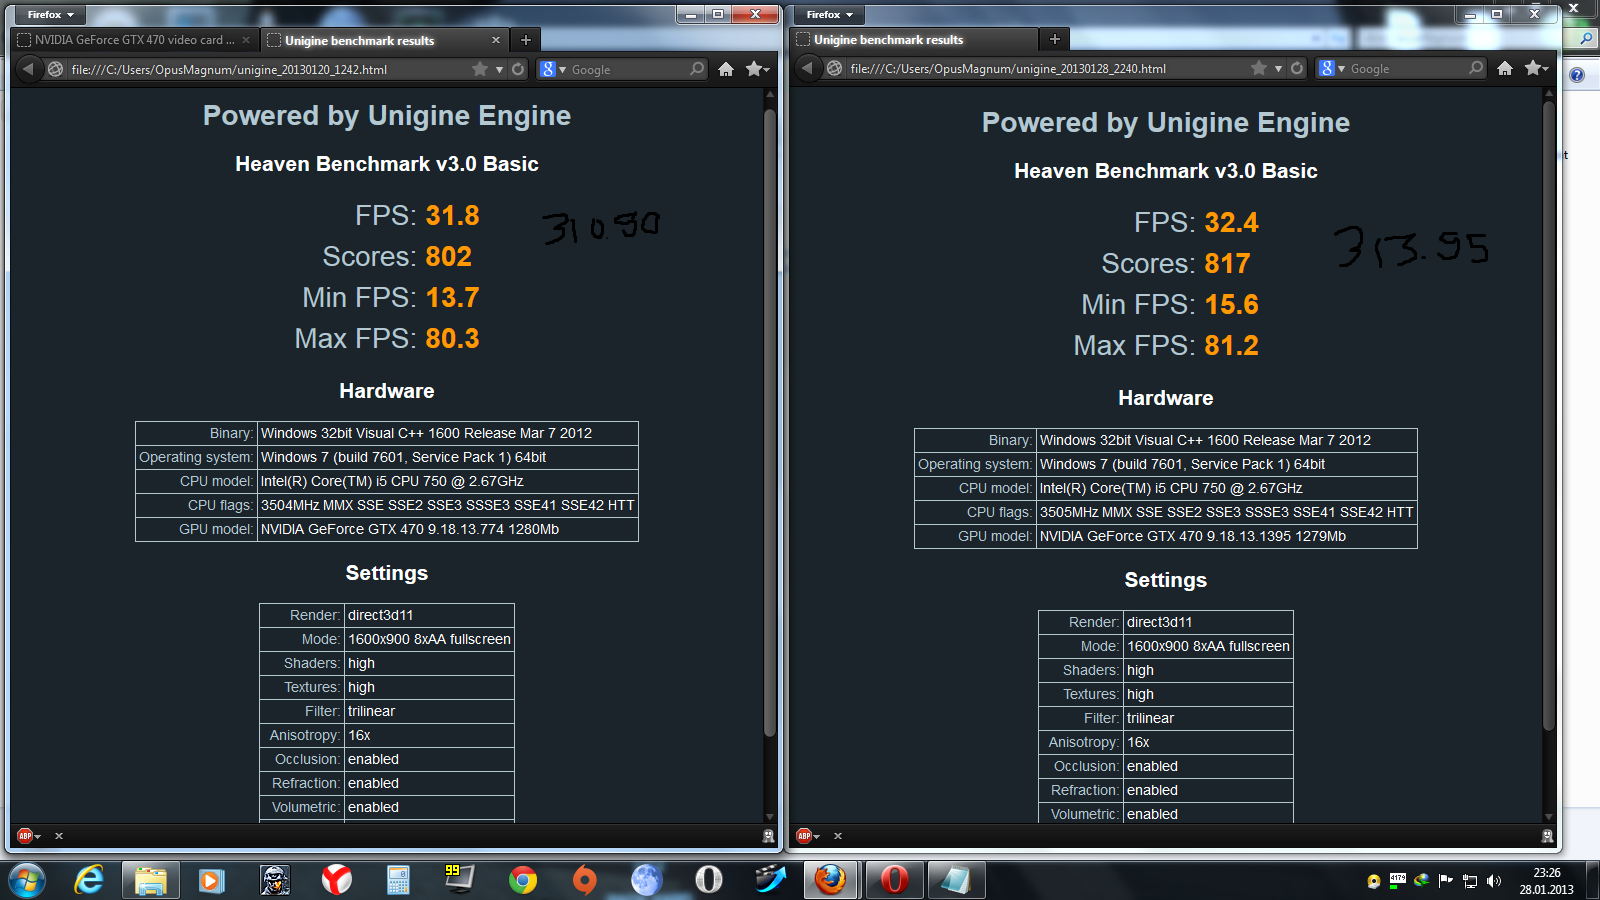
Task: Open search engine dropdown in 32.4 FPS window
Action: pyautogui.click(x=1333, y=68)
